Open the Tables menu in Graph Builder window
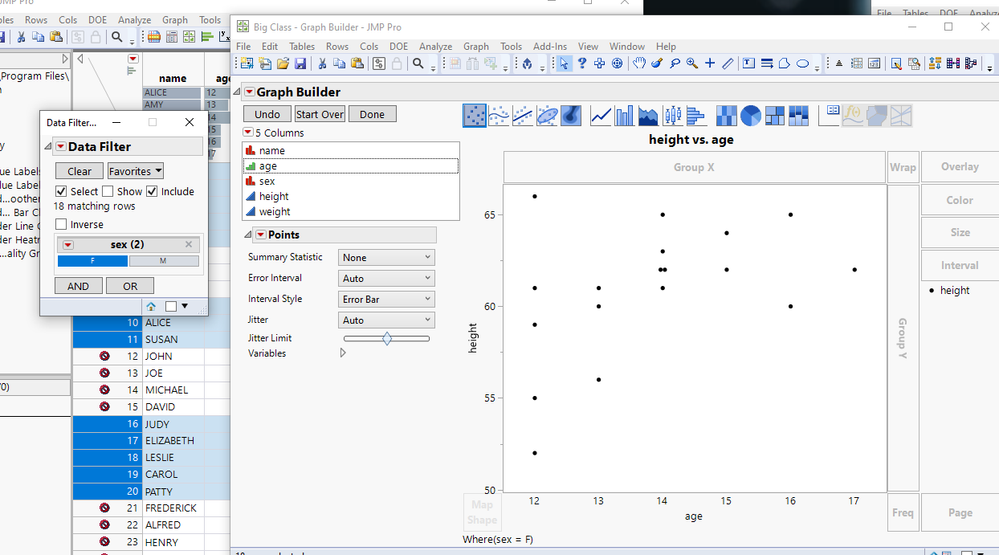The height and width of the screenshot is (555, 999). click(x=301, y=47)
